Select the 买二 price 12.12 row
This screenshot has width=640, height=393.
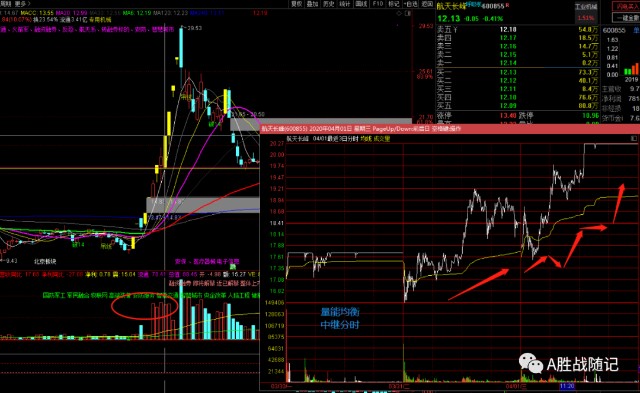[x=517, y=80]
